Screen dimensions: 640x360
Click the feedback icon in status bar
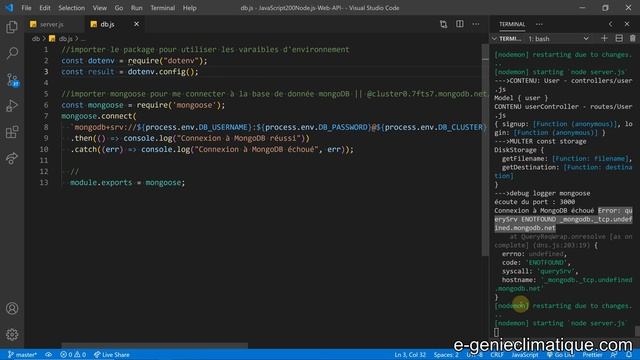coord(613,355)
